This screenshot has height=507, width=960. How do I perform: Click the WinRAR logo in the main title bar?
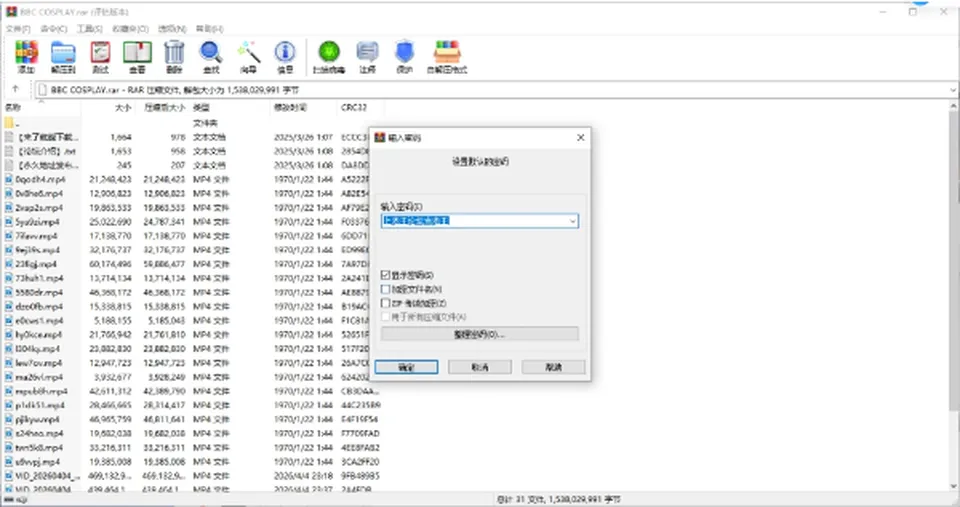tap(11, 12)
